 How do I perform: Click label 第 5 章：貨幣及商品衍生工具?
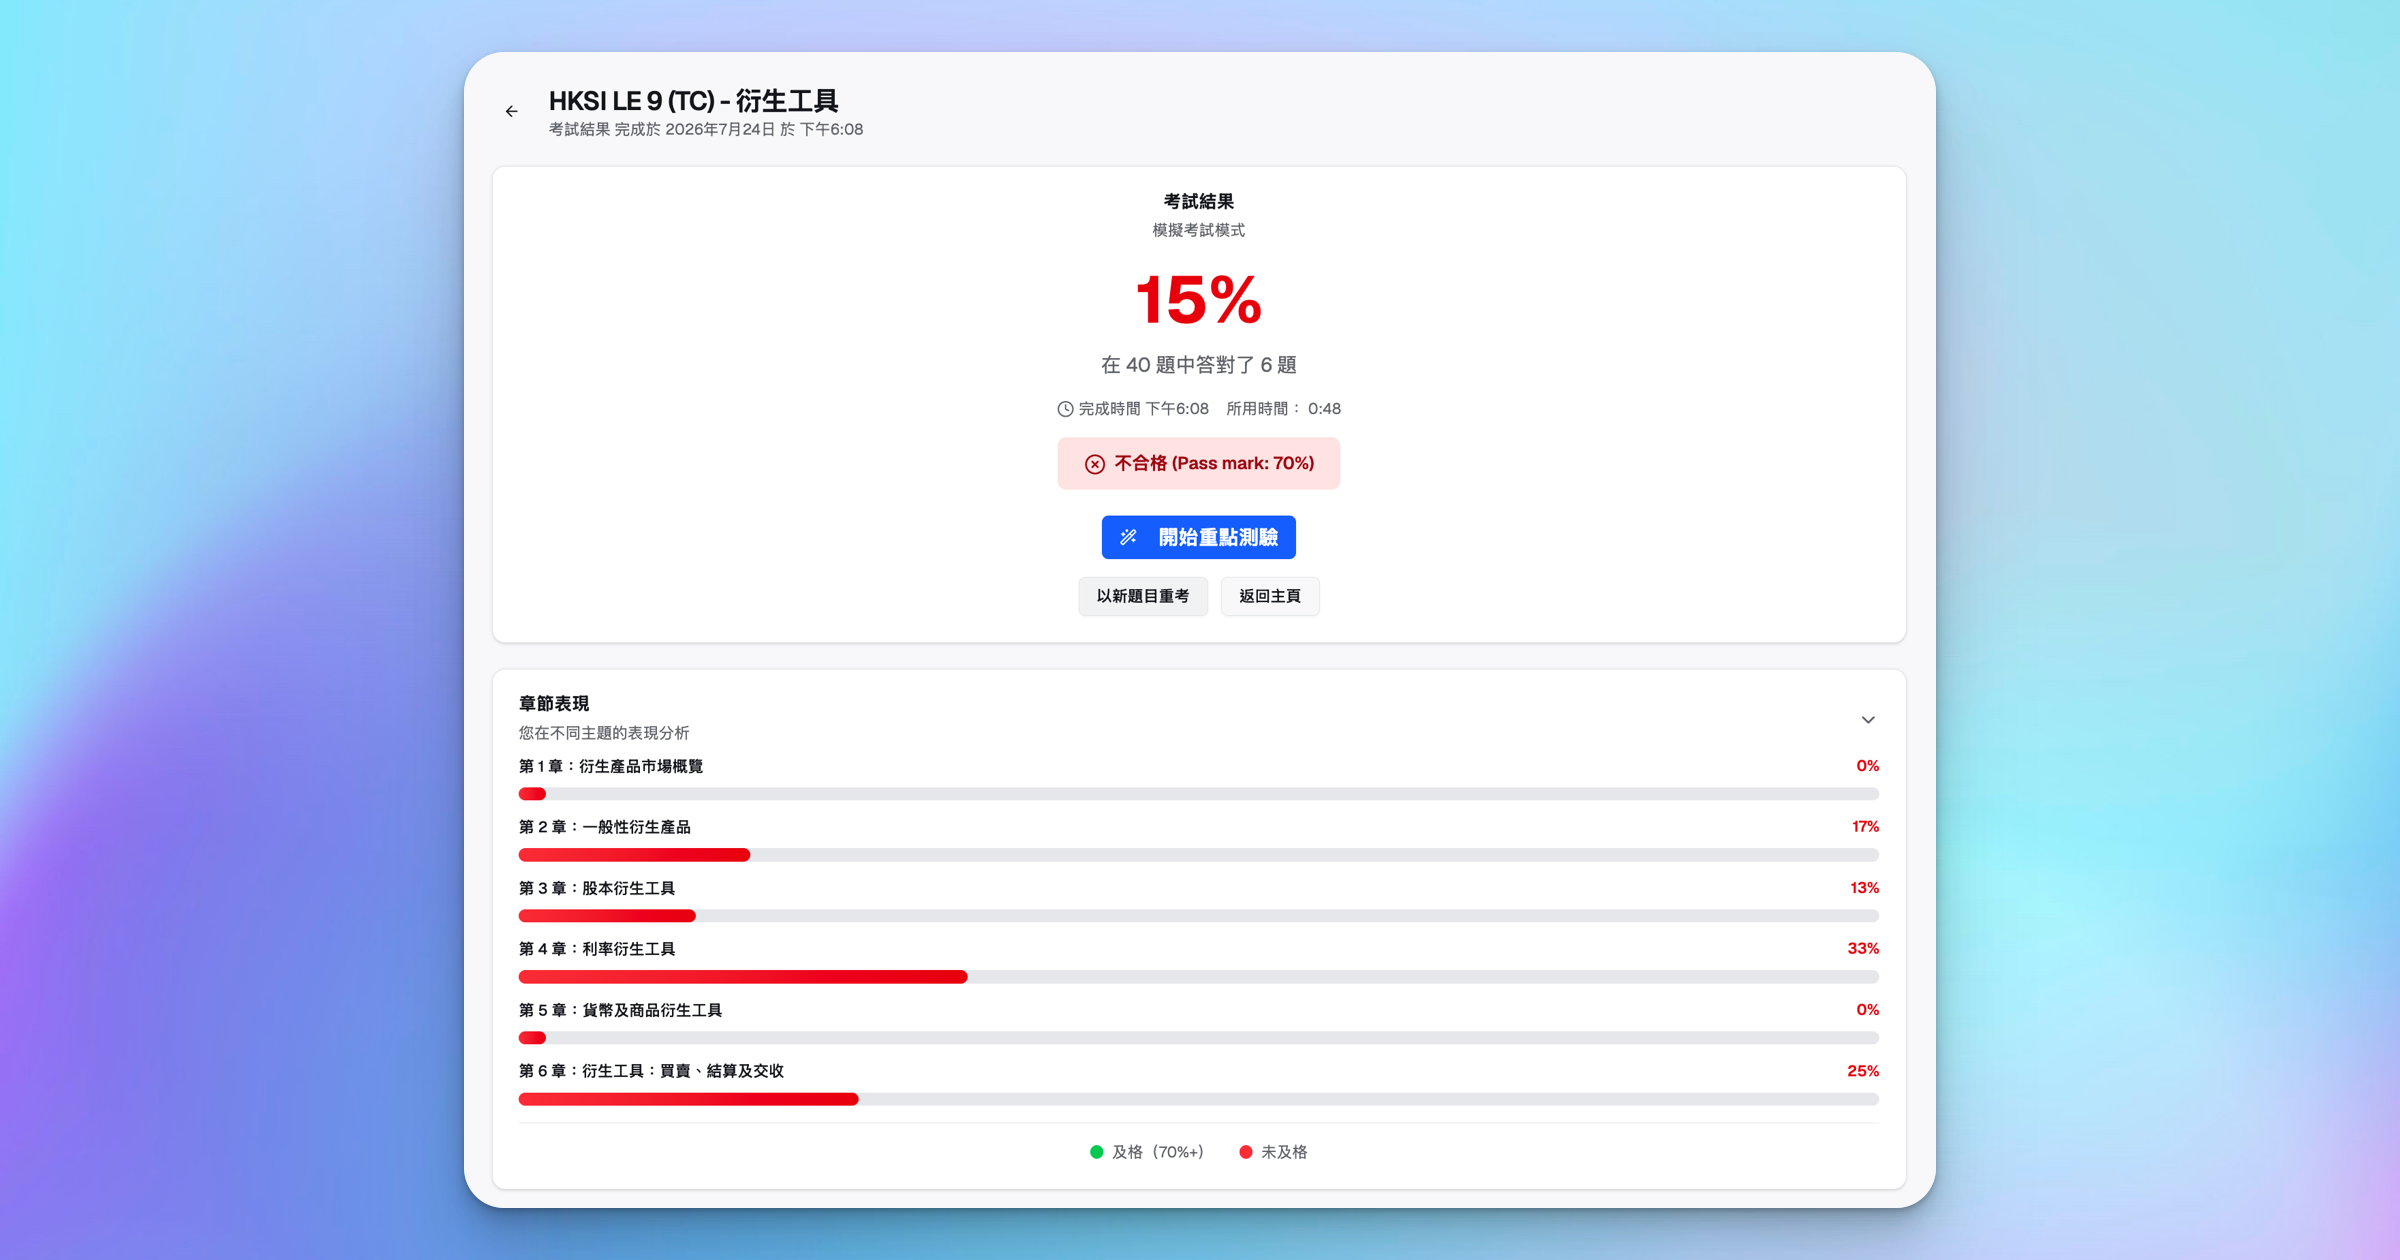coord(620,1010)
